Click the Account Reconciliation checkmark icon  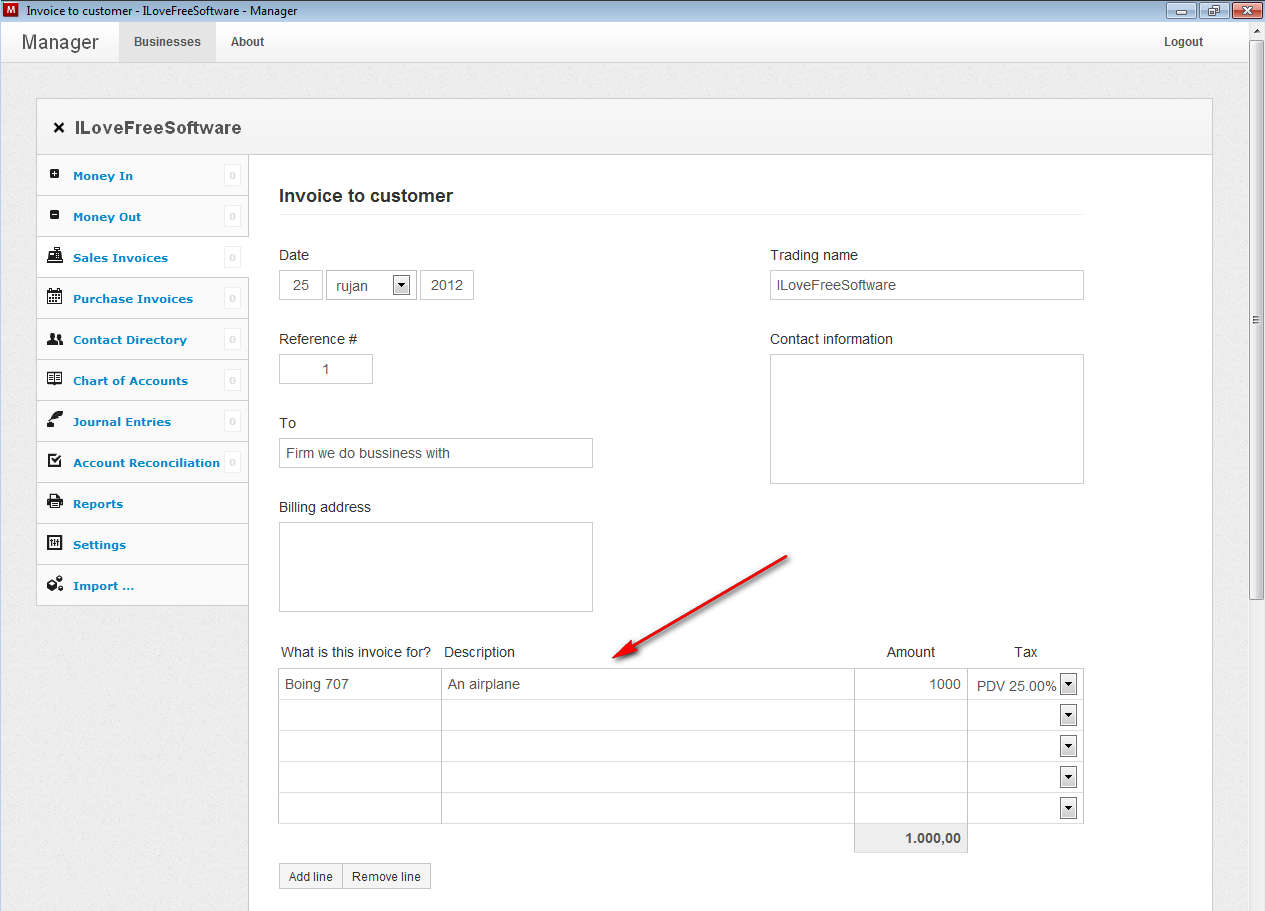[x=55, y=462]
